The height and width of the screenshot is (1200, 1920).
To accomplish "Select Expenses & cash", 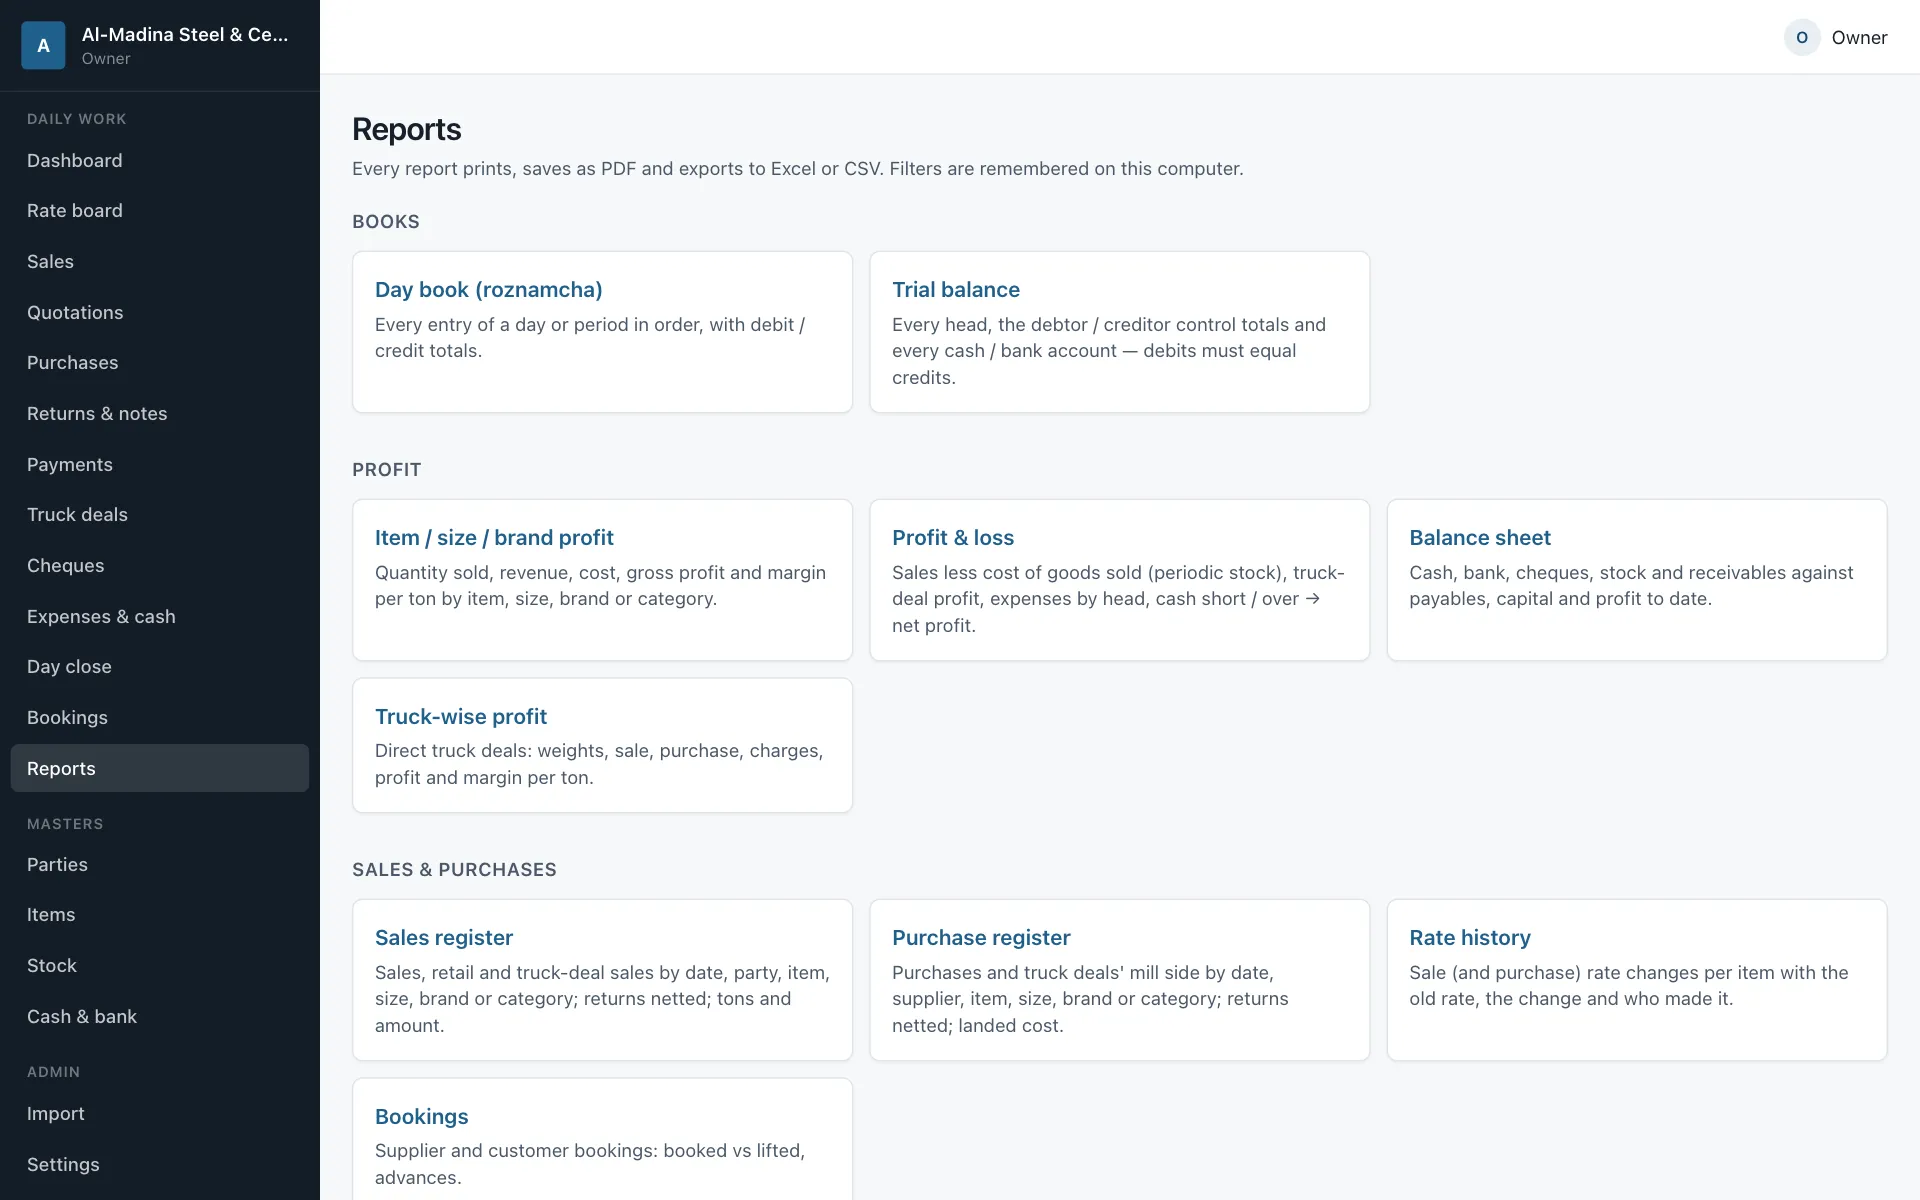I will point(160,616).
